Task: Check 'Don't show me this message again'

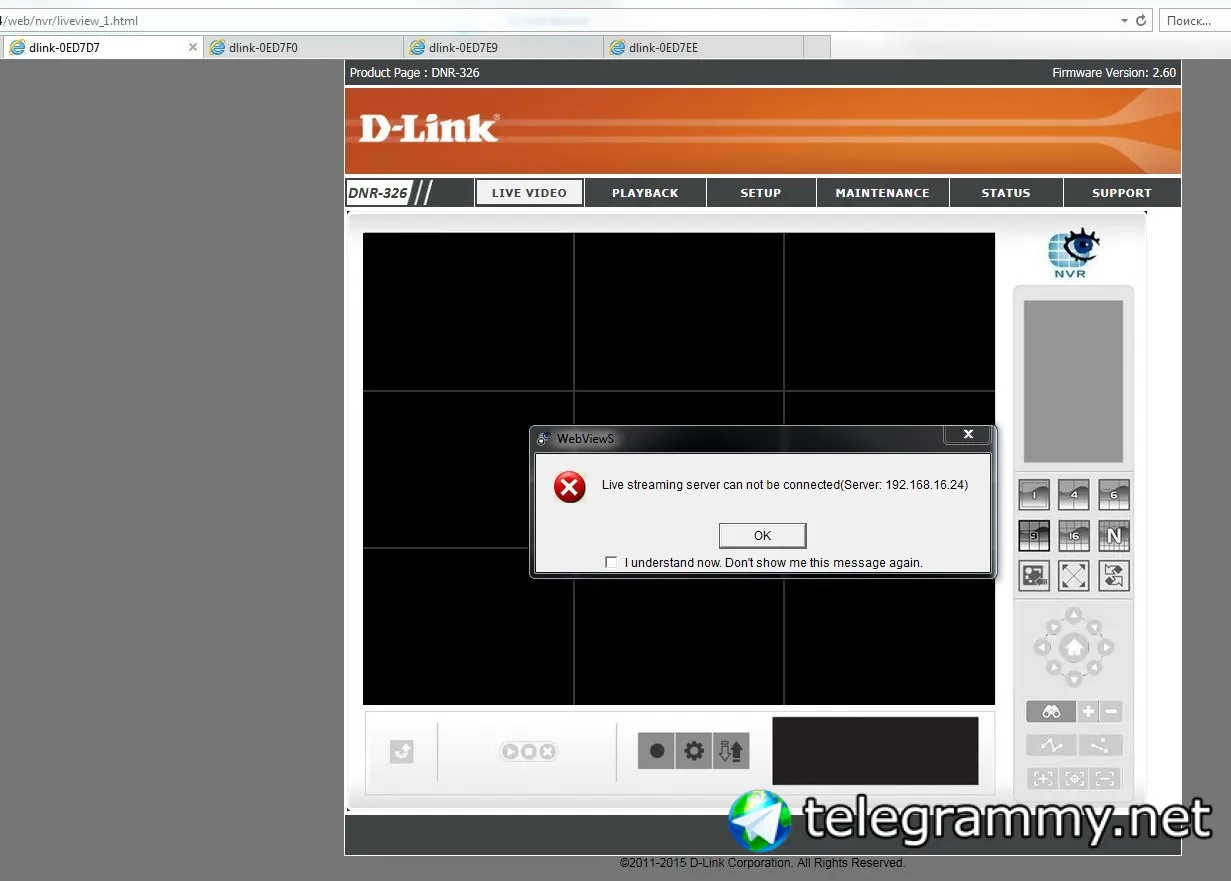Action: [612, 563]
